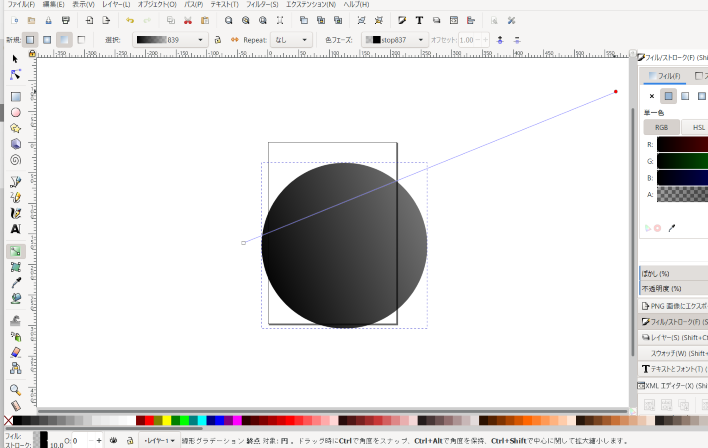Toggle the link gradients lock
Image resolution: width=708 pixels, height=448 pixels.
tap(218, 40)
